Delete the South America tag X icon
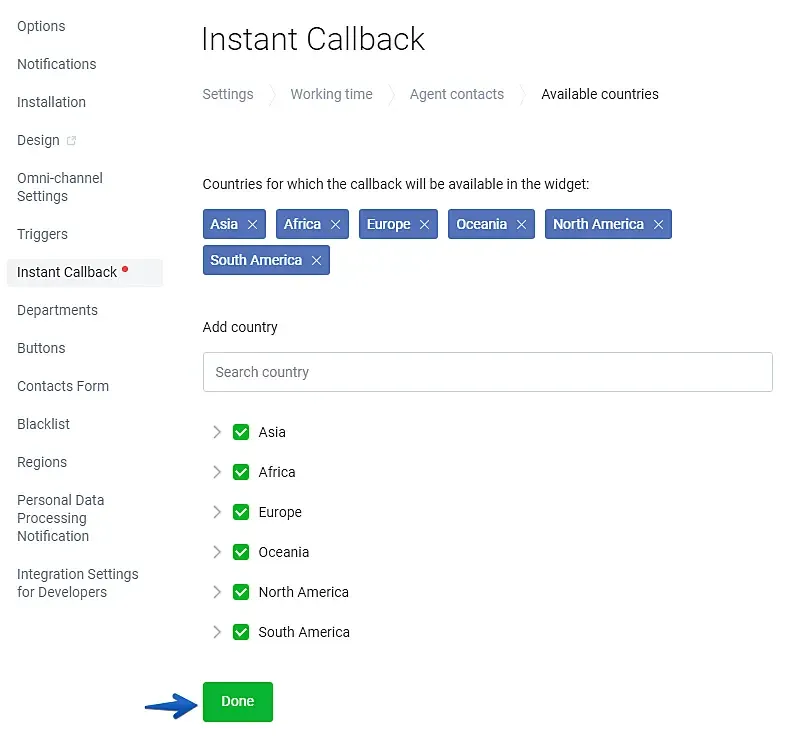Image resolution: width=801 pixels, height=748 pixels. (317, 260)
